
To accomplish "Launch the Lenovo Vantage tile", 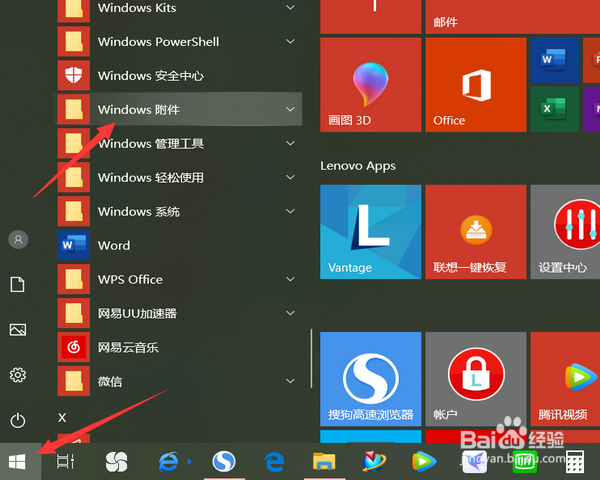I will coord(370,232).
